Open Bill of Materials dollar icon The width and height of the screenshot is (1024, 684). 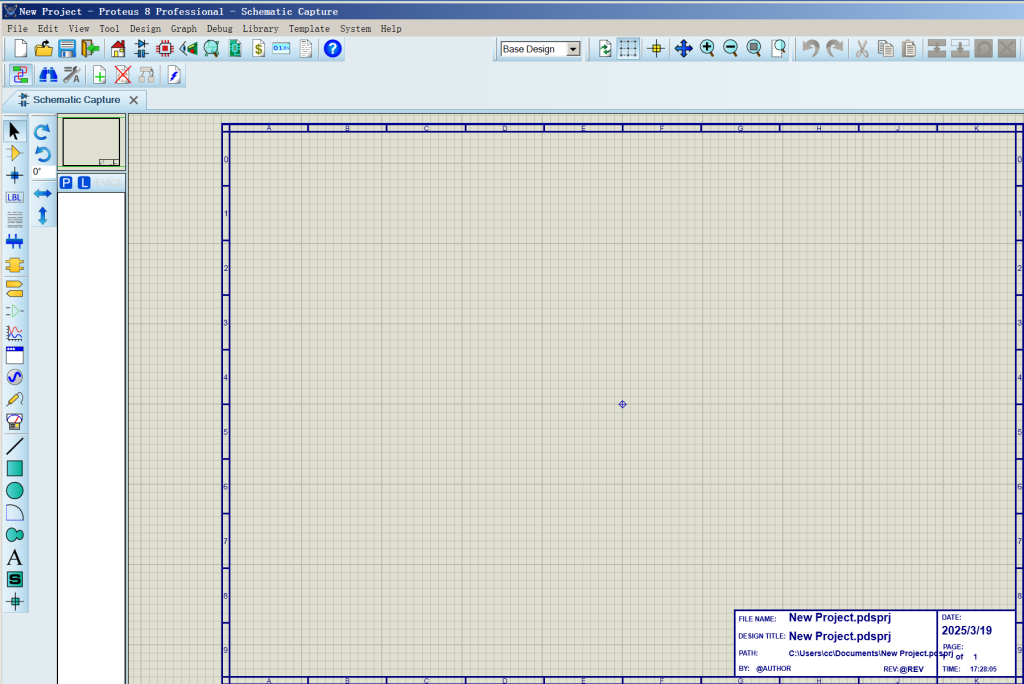[x=259, y=48]
